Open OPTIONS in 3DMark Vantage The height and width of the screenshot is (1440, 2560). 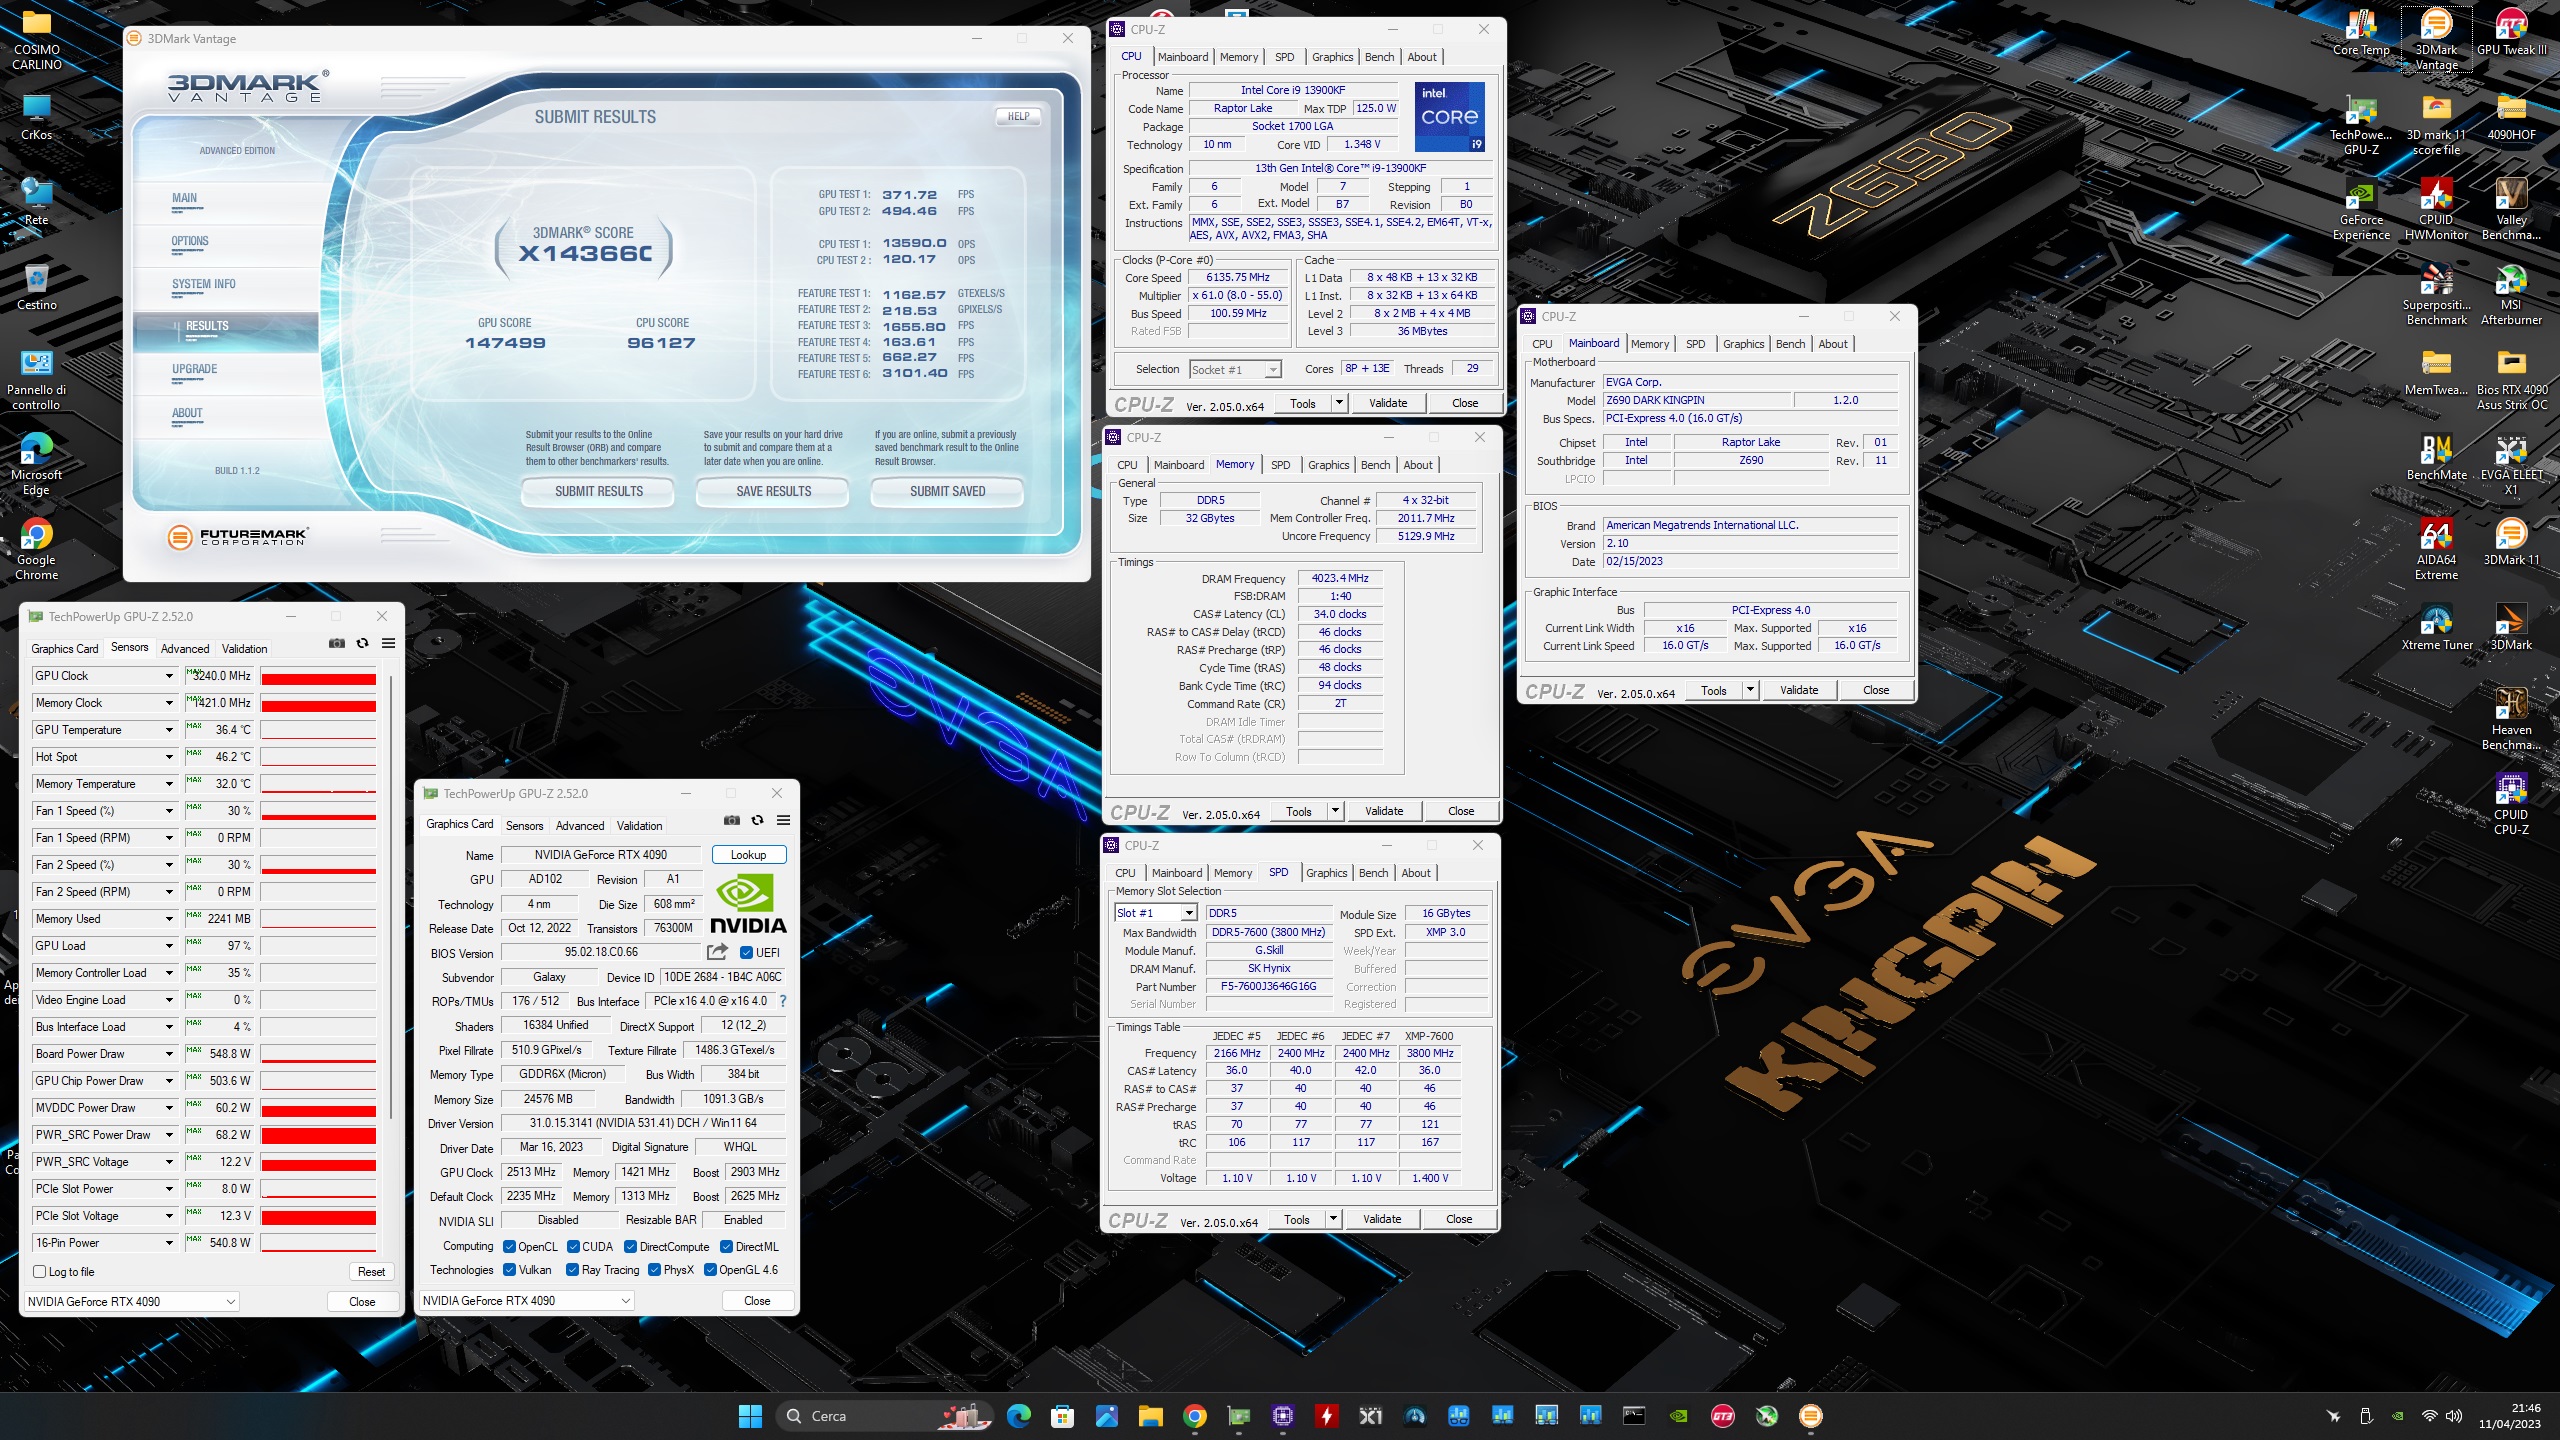(190, 241)
